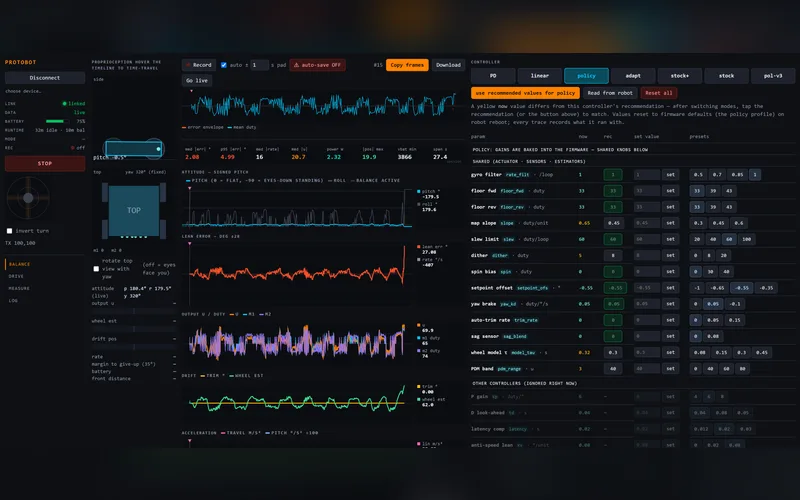Focus the setpoint offset set value field

(x=647, y=288)
